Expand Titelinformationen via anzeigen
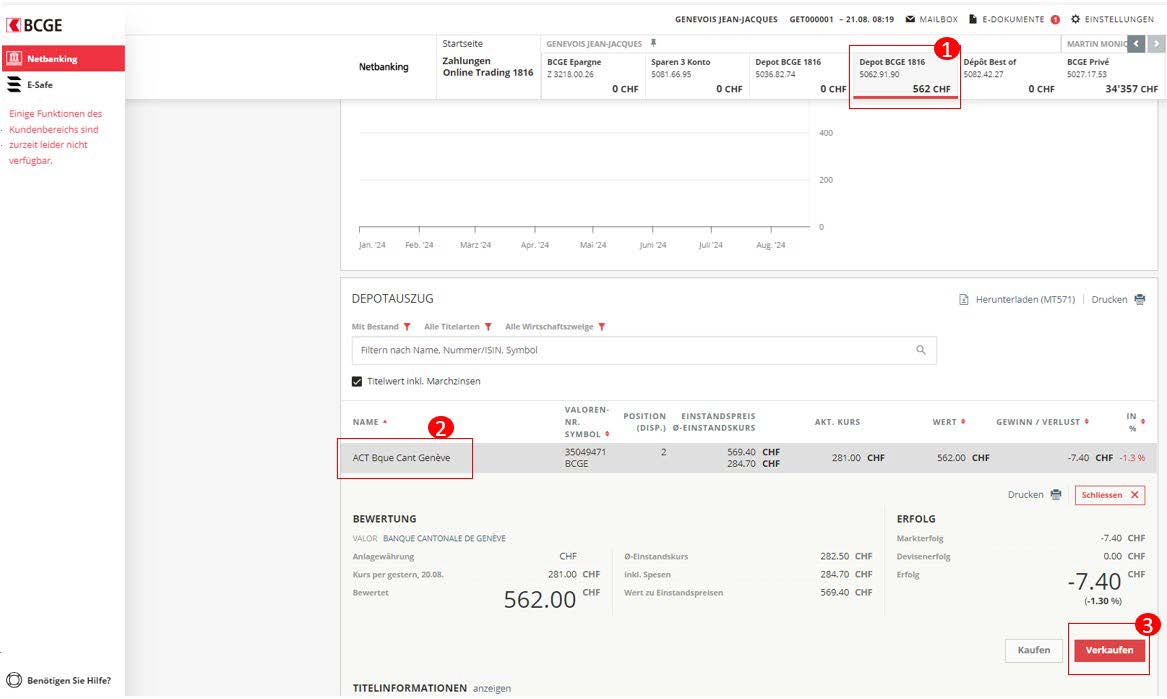This screenshot has height=699, width=1167. (492, 689)
